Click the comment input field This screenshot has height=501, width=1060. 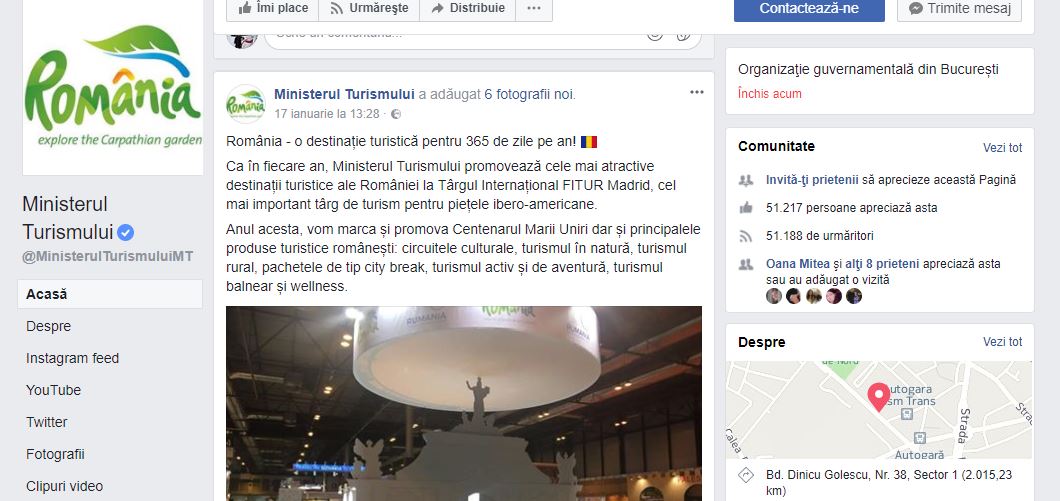pyautogui.click(x=453, y=34)
